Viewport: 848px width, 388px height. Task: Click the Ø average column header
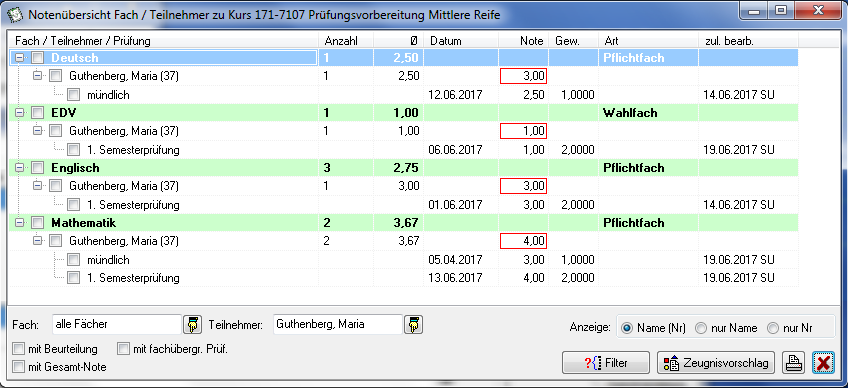[399, 41]
